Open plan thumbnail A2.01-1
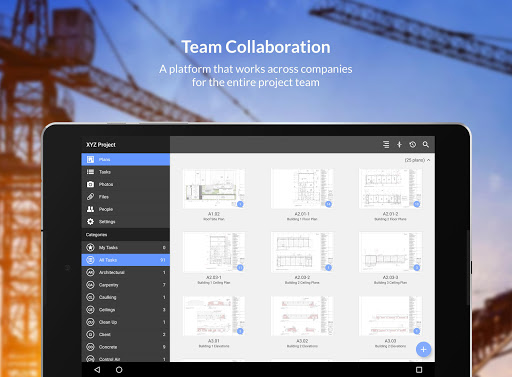512x377 pixels. click(302, 189)
